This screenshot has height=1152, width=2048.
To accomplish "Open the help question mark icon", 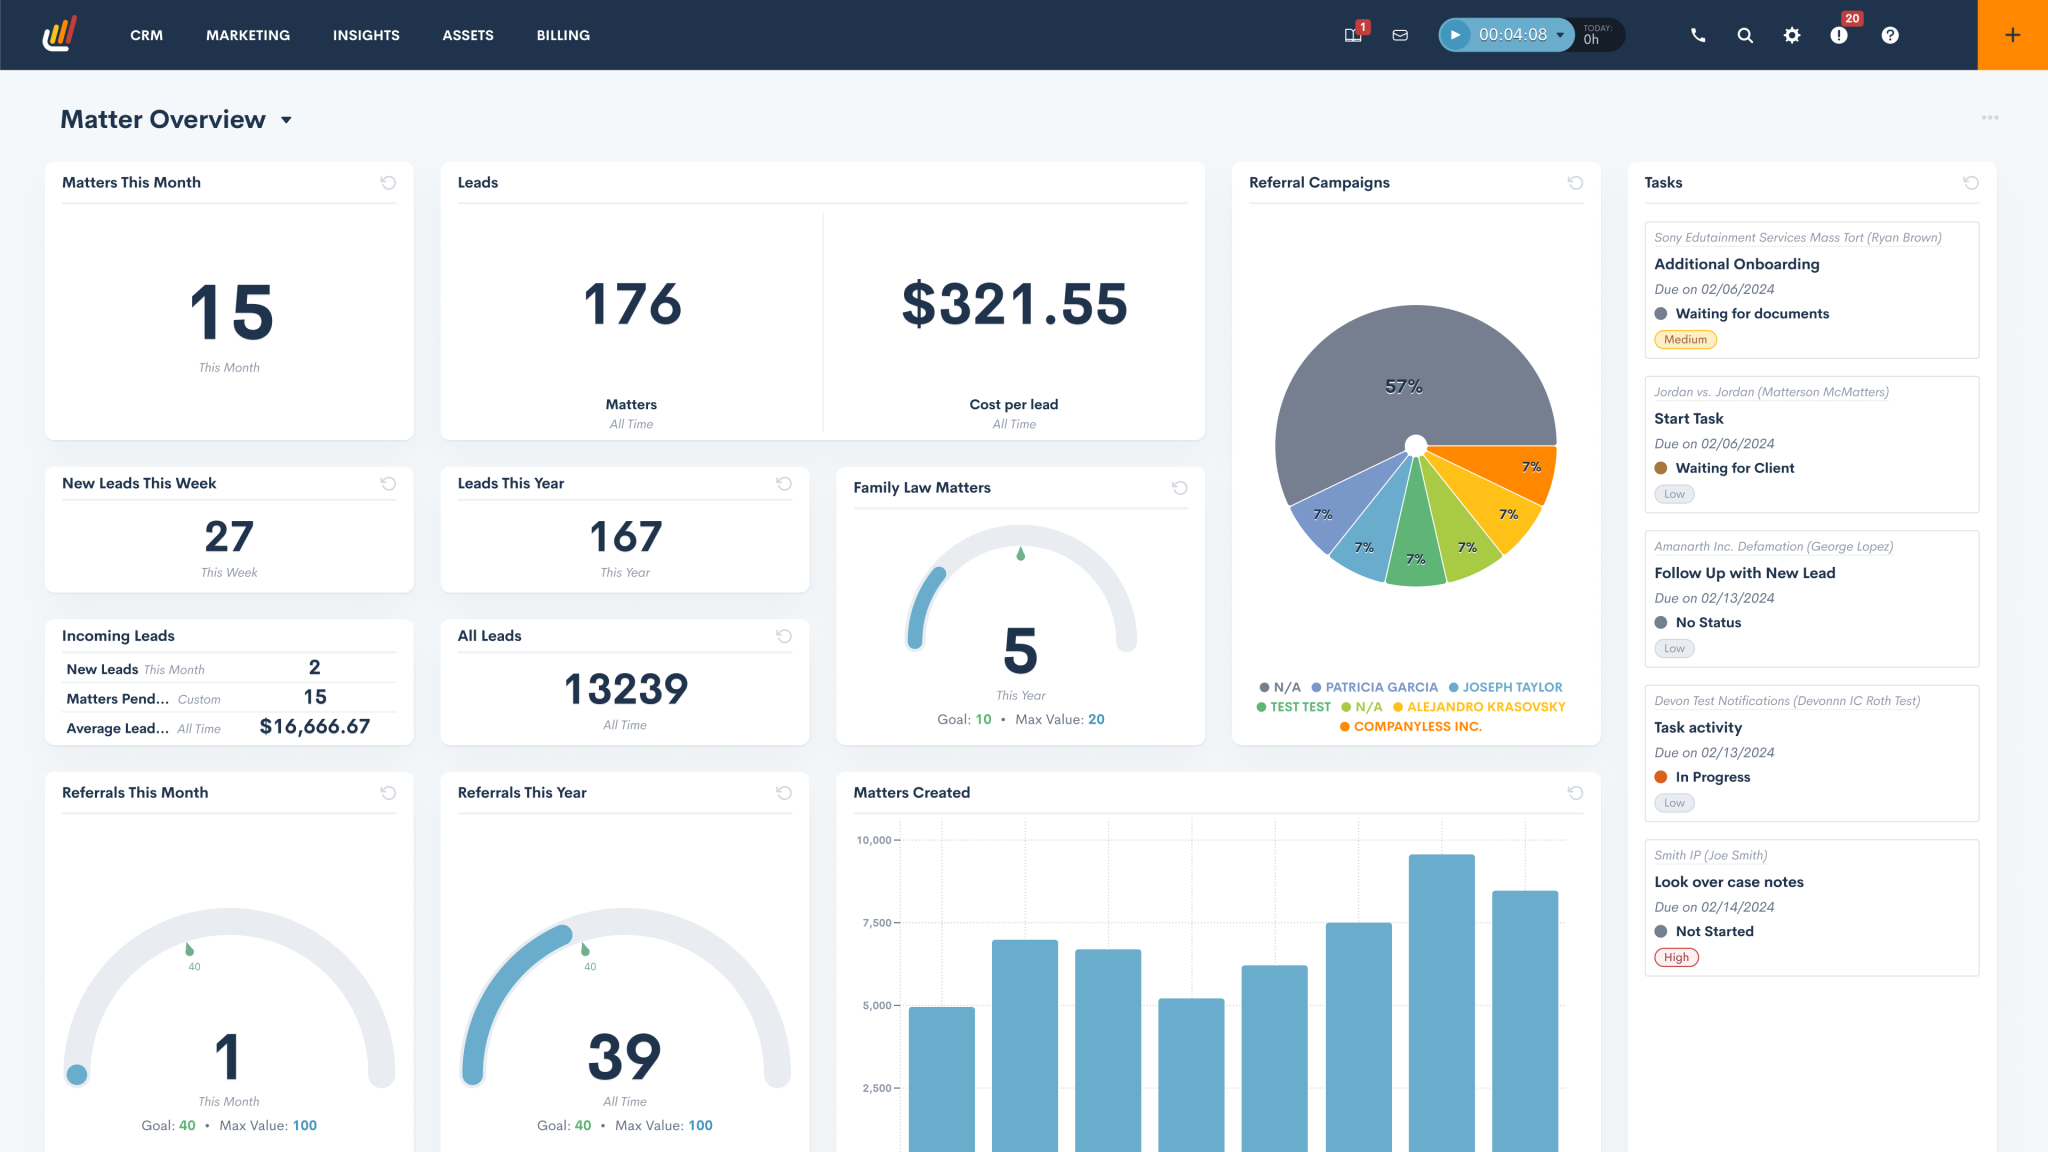I will (x=1890, y=35).
